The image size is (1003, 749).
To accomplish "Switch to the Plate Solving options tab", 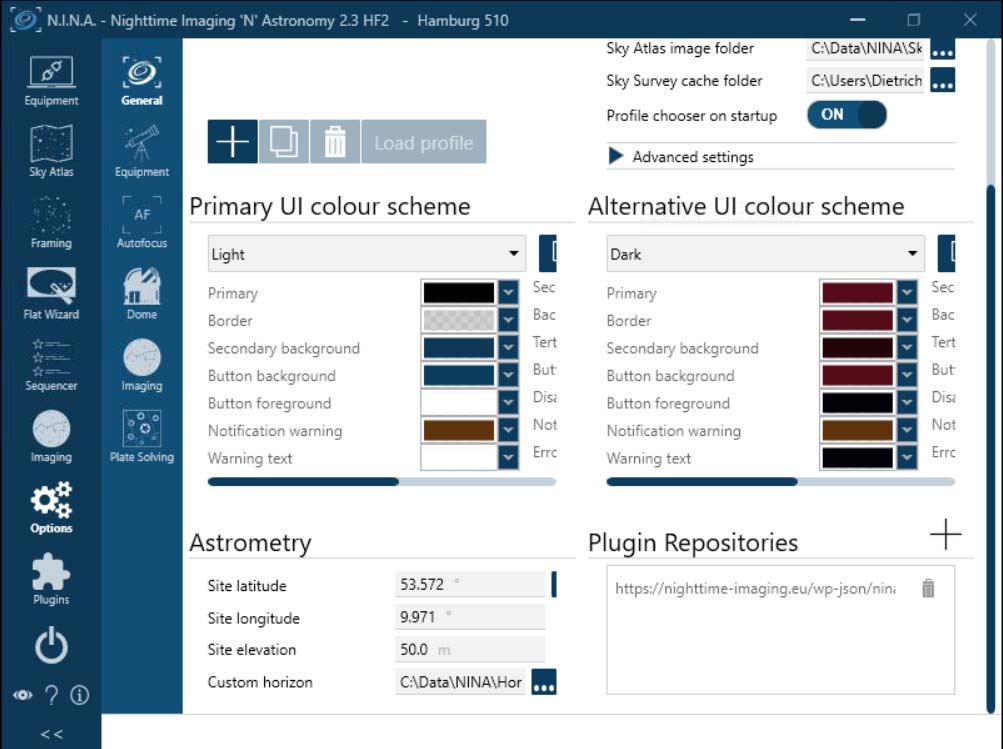I will pos(142,436).
